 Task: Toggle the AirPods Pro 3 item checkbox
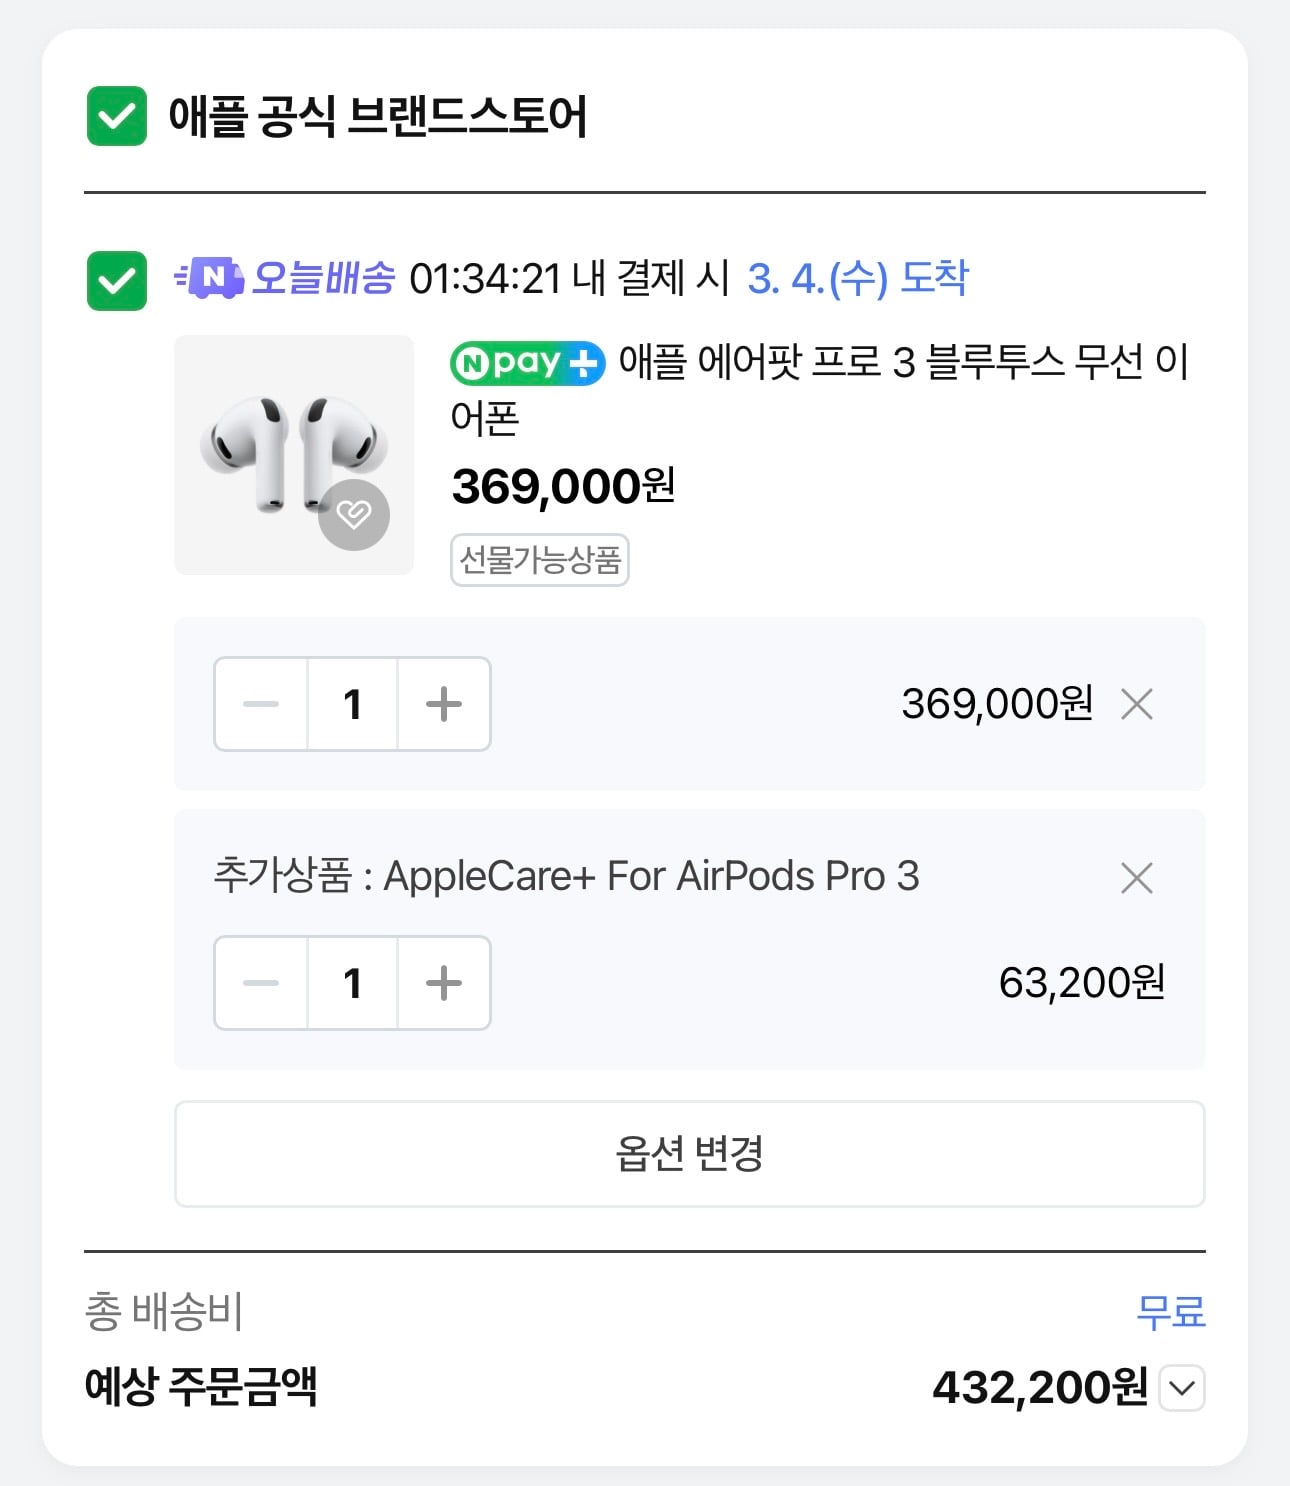(117, 280)
